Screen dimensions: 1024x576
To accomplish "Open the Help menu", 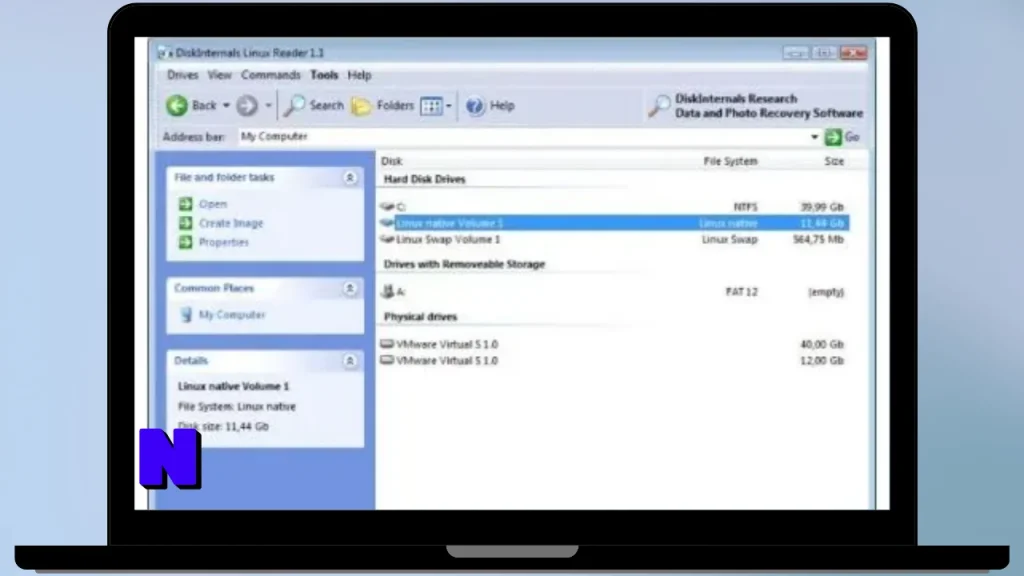I will pos(359,75).
